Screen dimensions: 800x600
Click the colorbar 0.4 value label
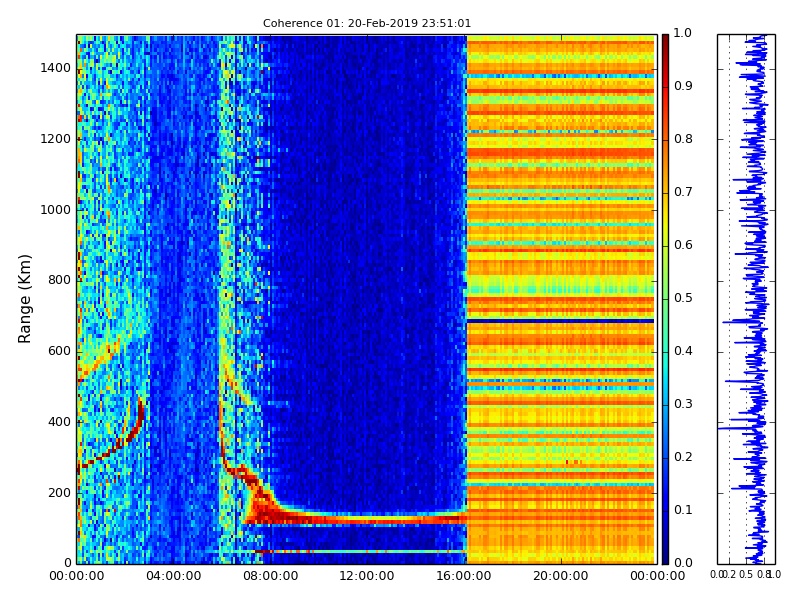coord(683,351)
